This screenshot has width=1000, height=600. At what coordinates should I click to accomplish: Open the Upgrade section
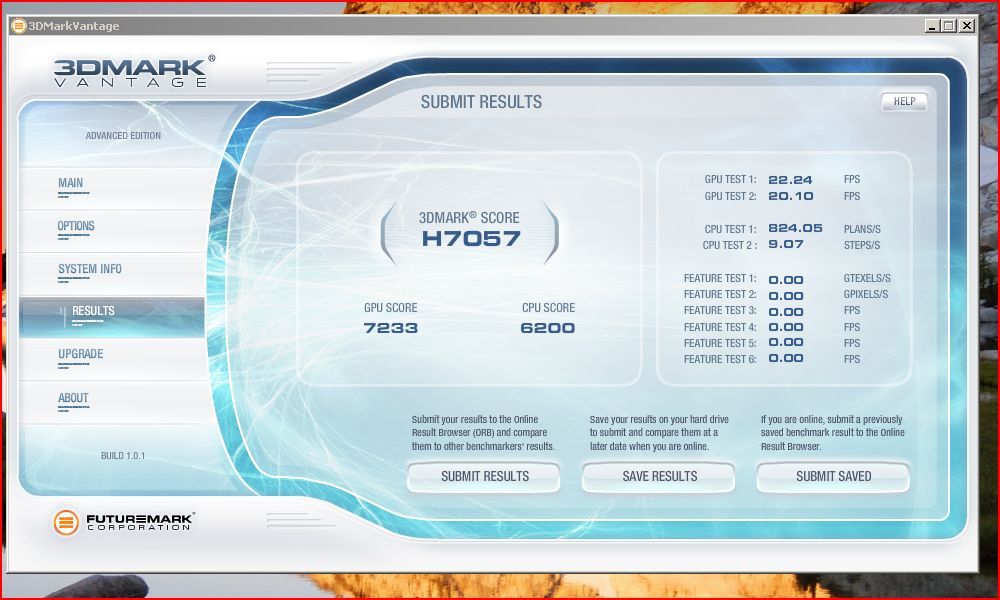tap(80, 354)
